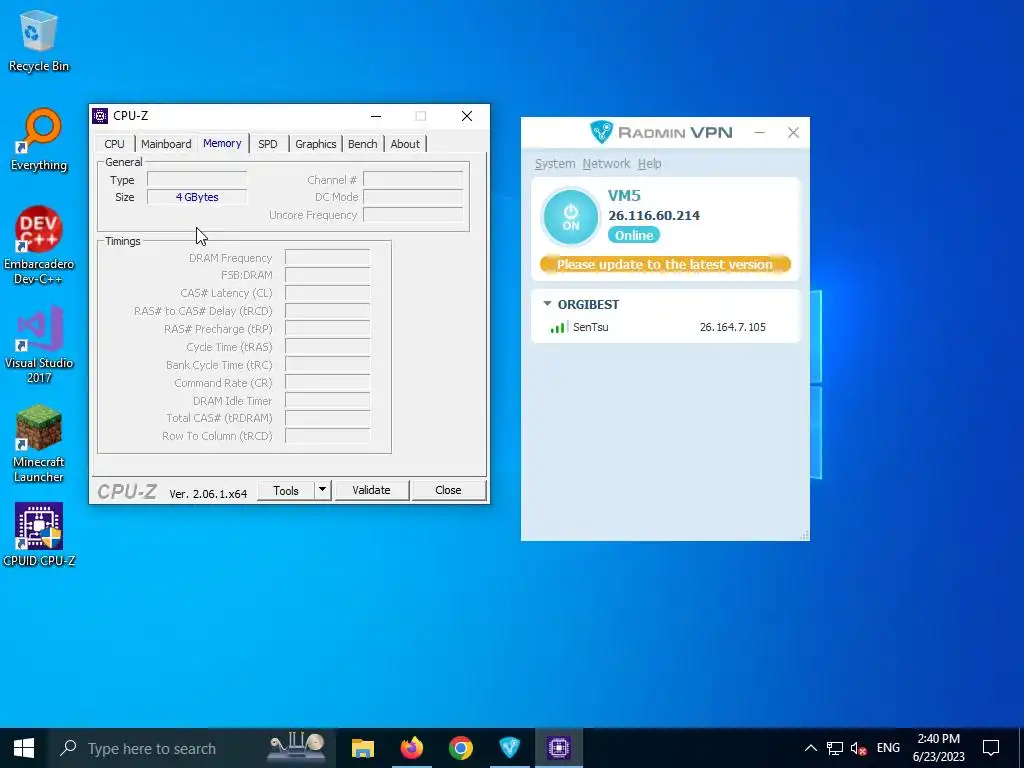
Task: Select the Memory tab in CPU-Z
Action: click(x=222, y=143)
